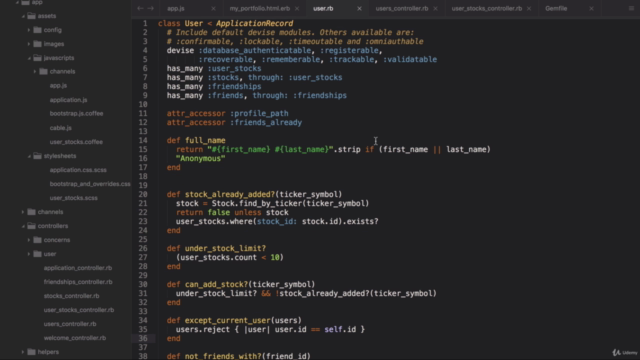
Task: Click the helpers folder icon
Action: coord(31,351)
